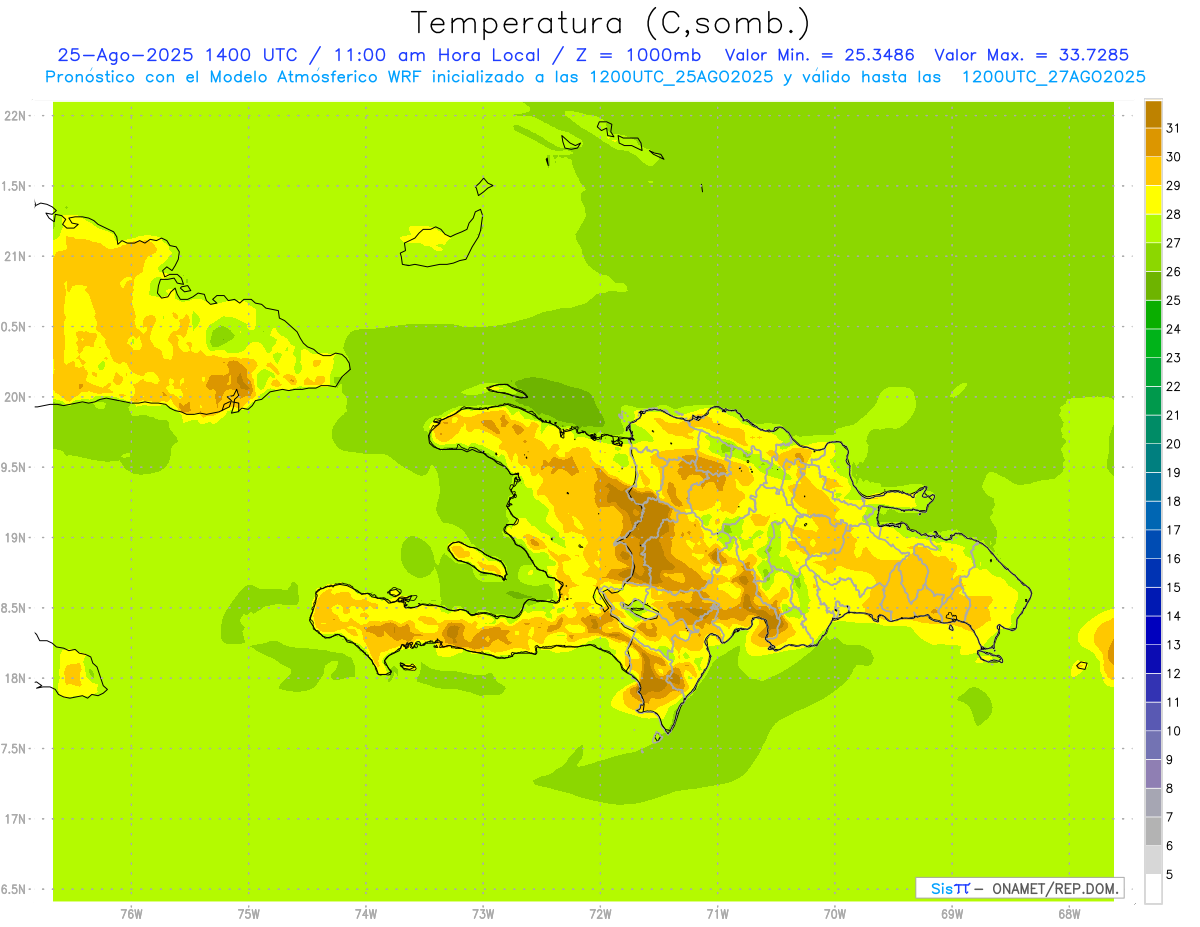Click the legend value 5 label

click(x=1170, y=874)
